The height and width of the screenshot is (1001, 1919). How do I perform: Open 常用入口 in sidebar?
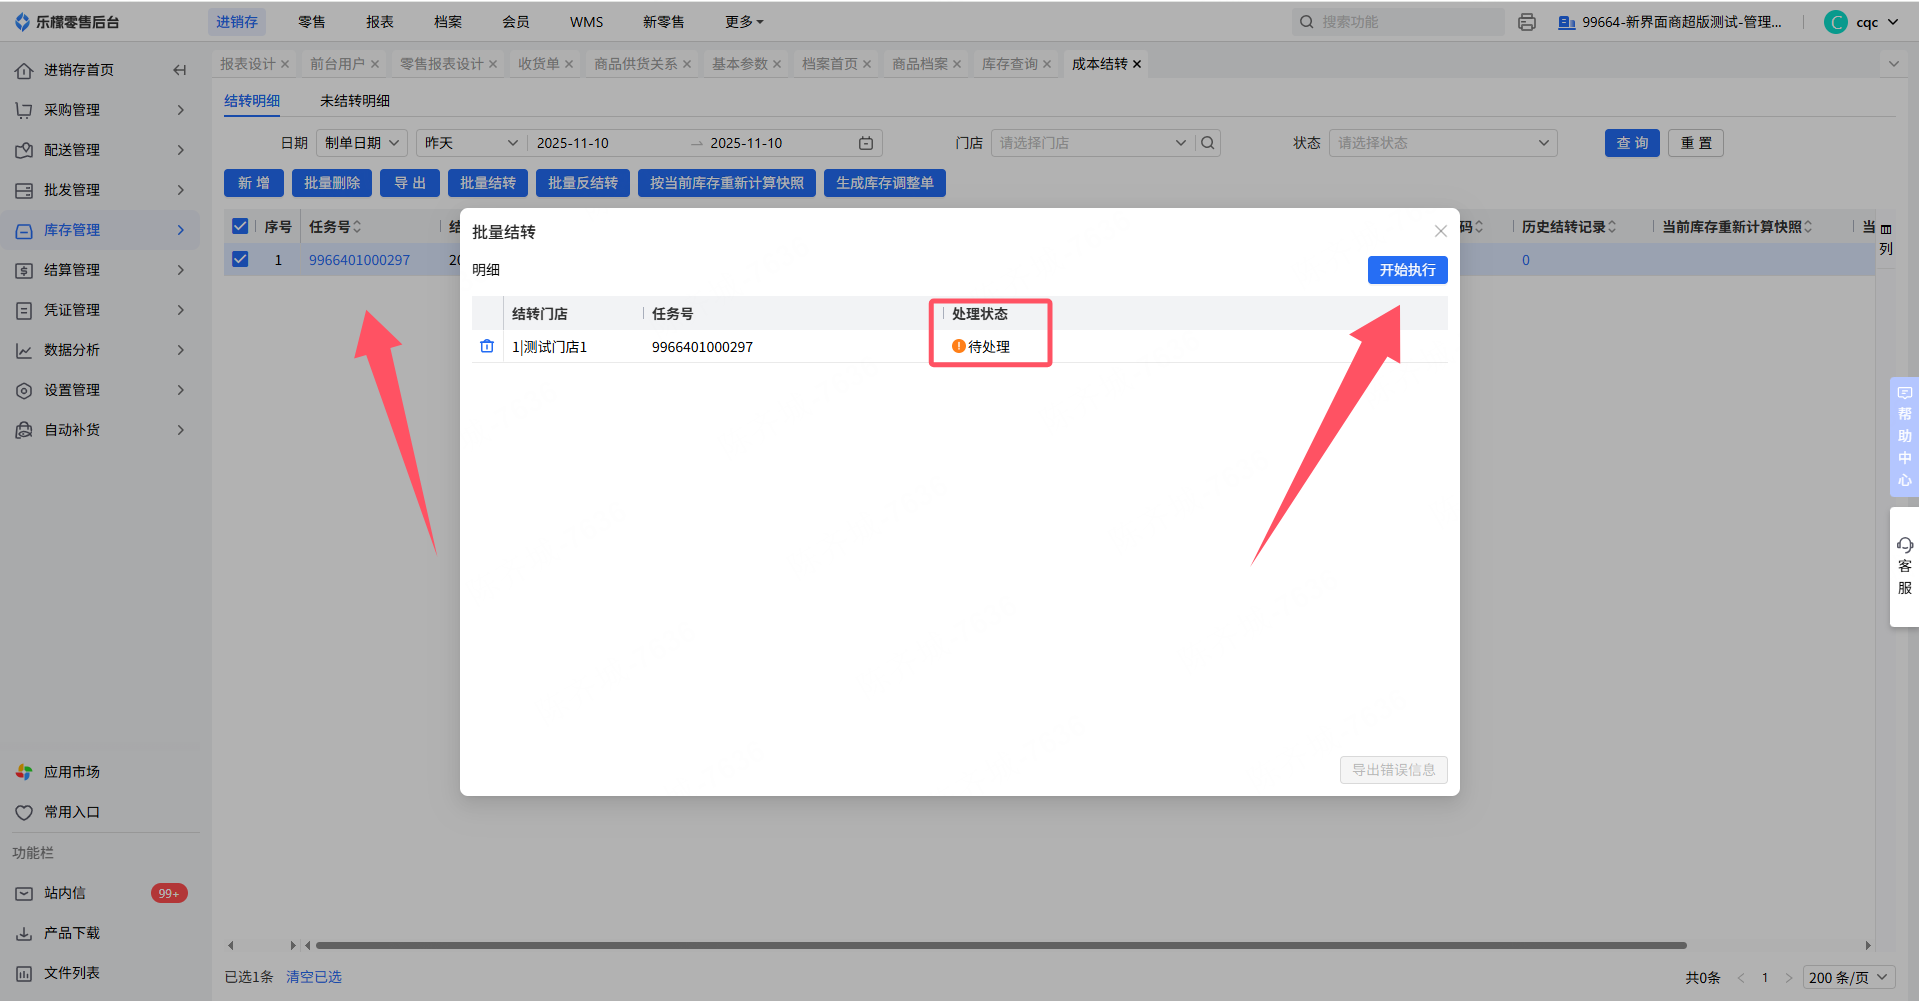tap(72, 812)
